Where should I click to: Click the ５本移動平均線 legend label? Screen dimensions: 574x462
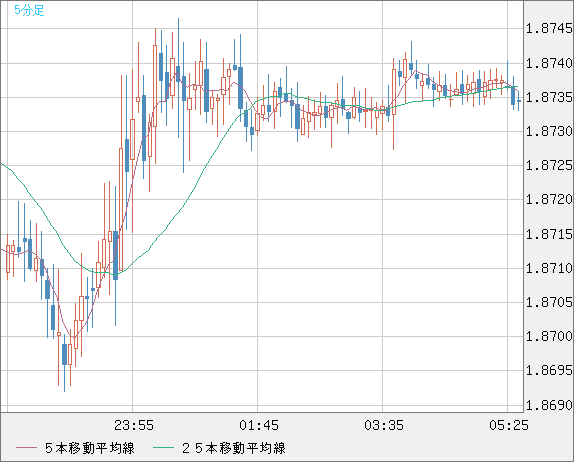point(90,448)
